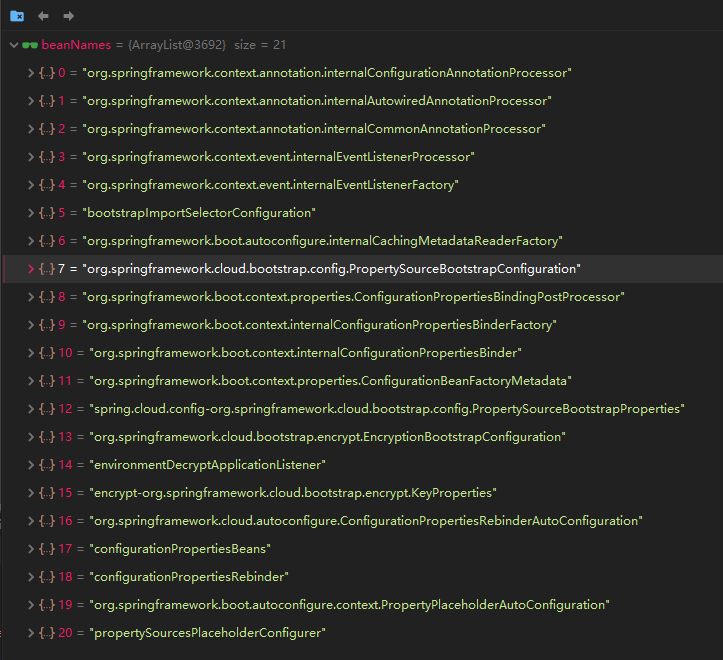
Task: Click the object icon of element 0
Action: 47,73
